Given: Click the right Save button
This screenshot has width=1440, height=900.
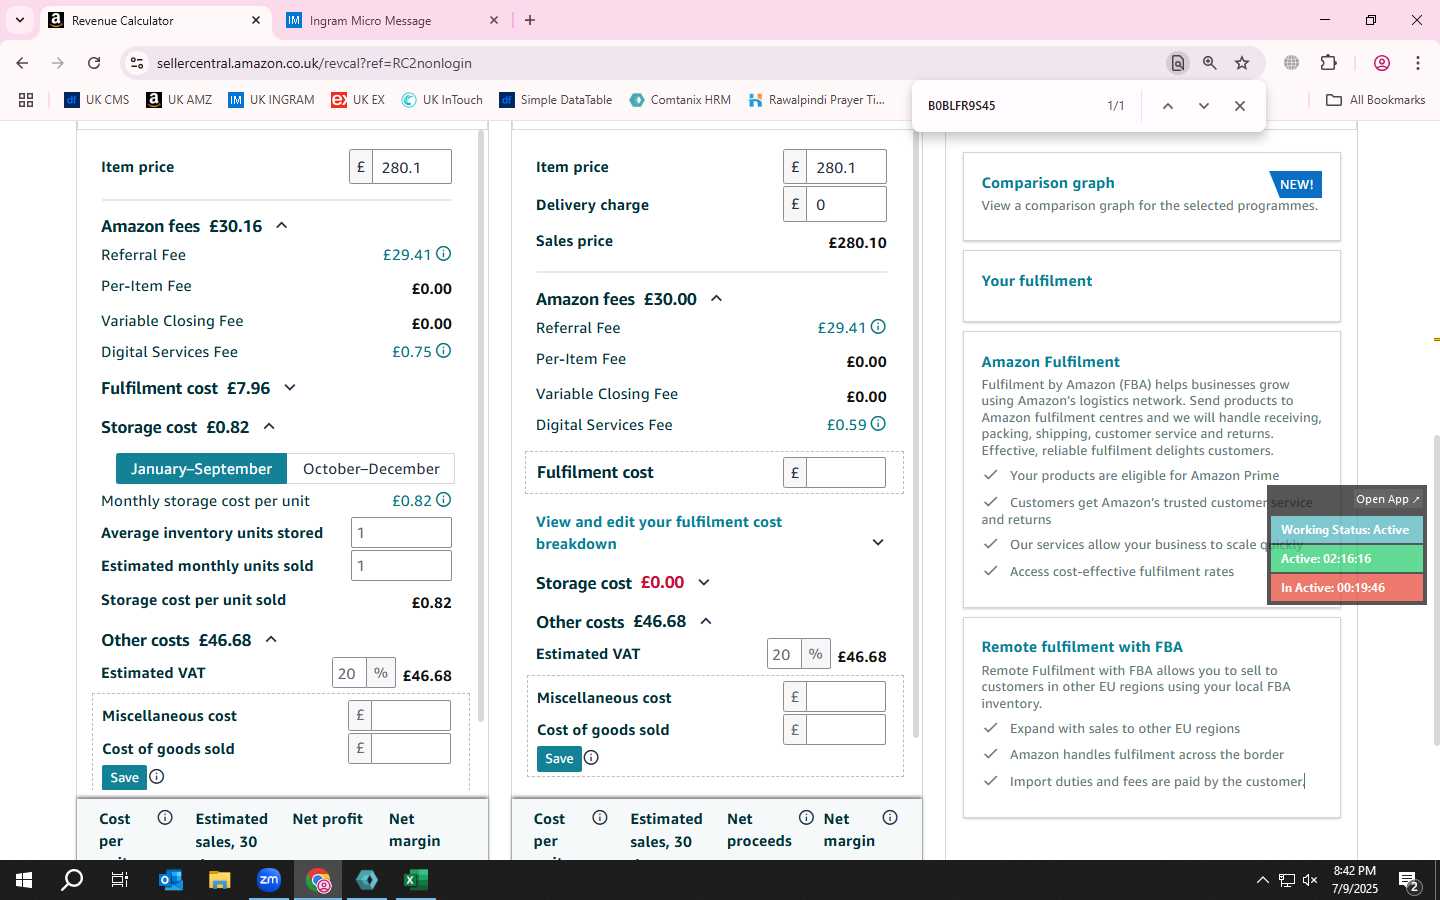Looking at the screenshot, I should [x=559, y=758].
